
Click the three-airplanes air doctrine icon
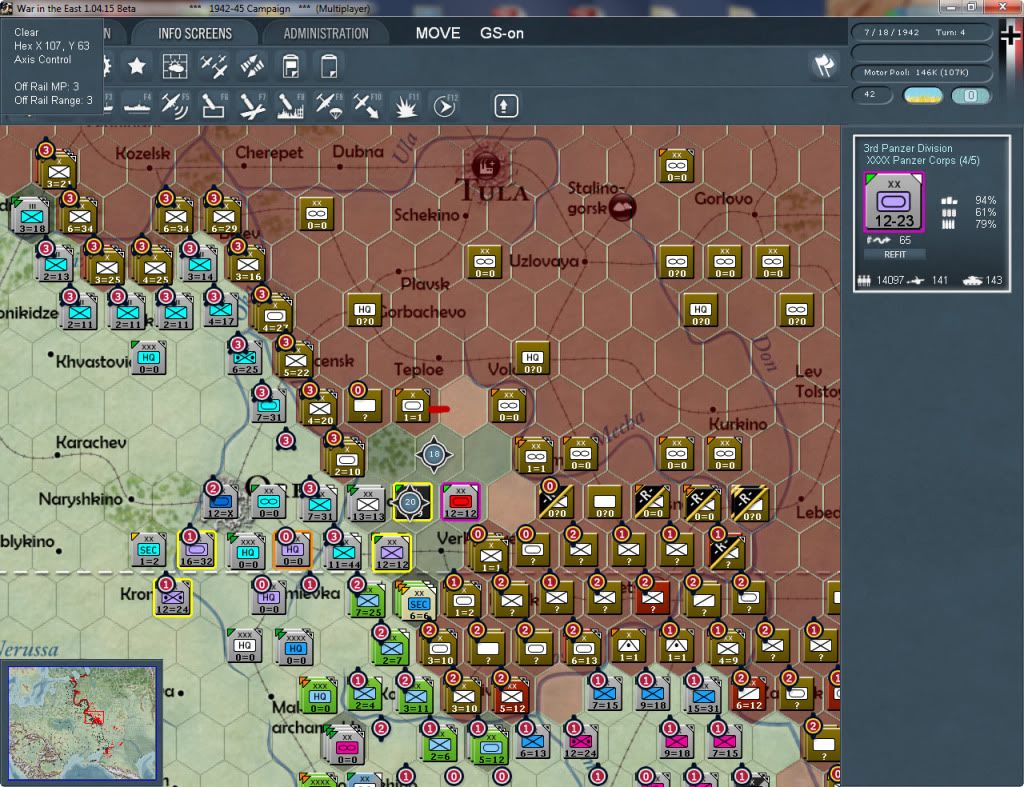(x=214, y=66)
